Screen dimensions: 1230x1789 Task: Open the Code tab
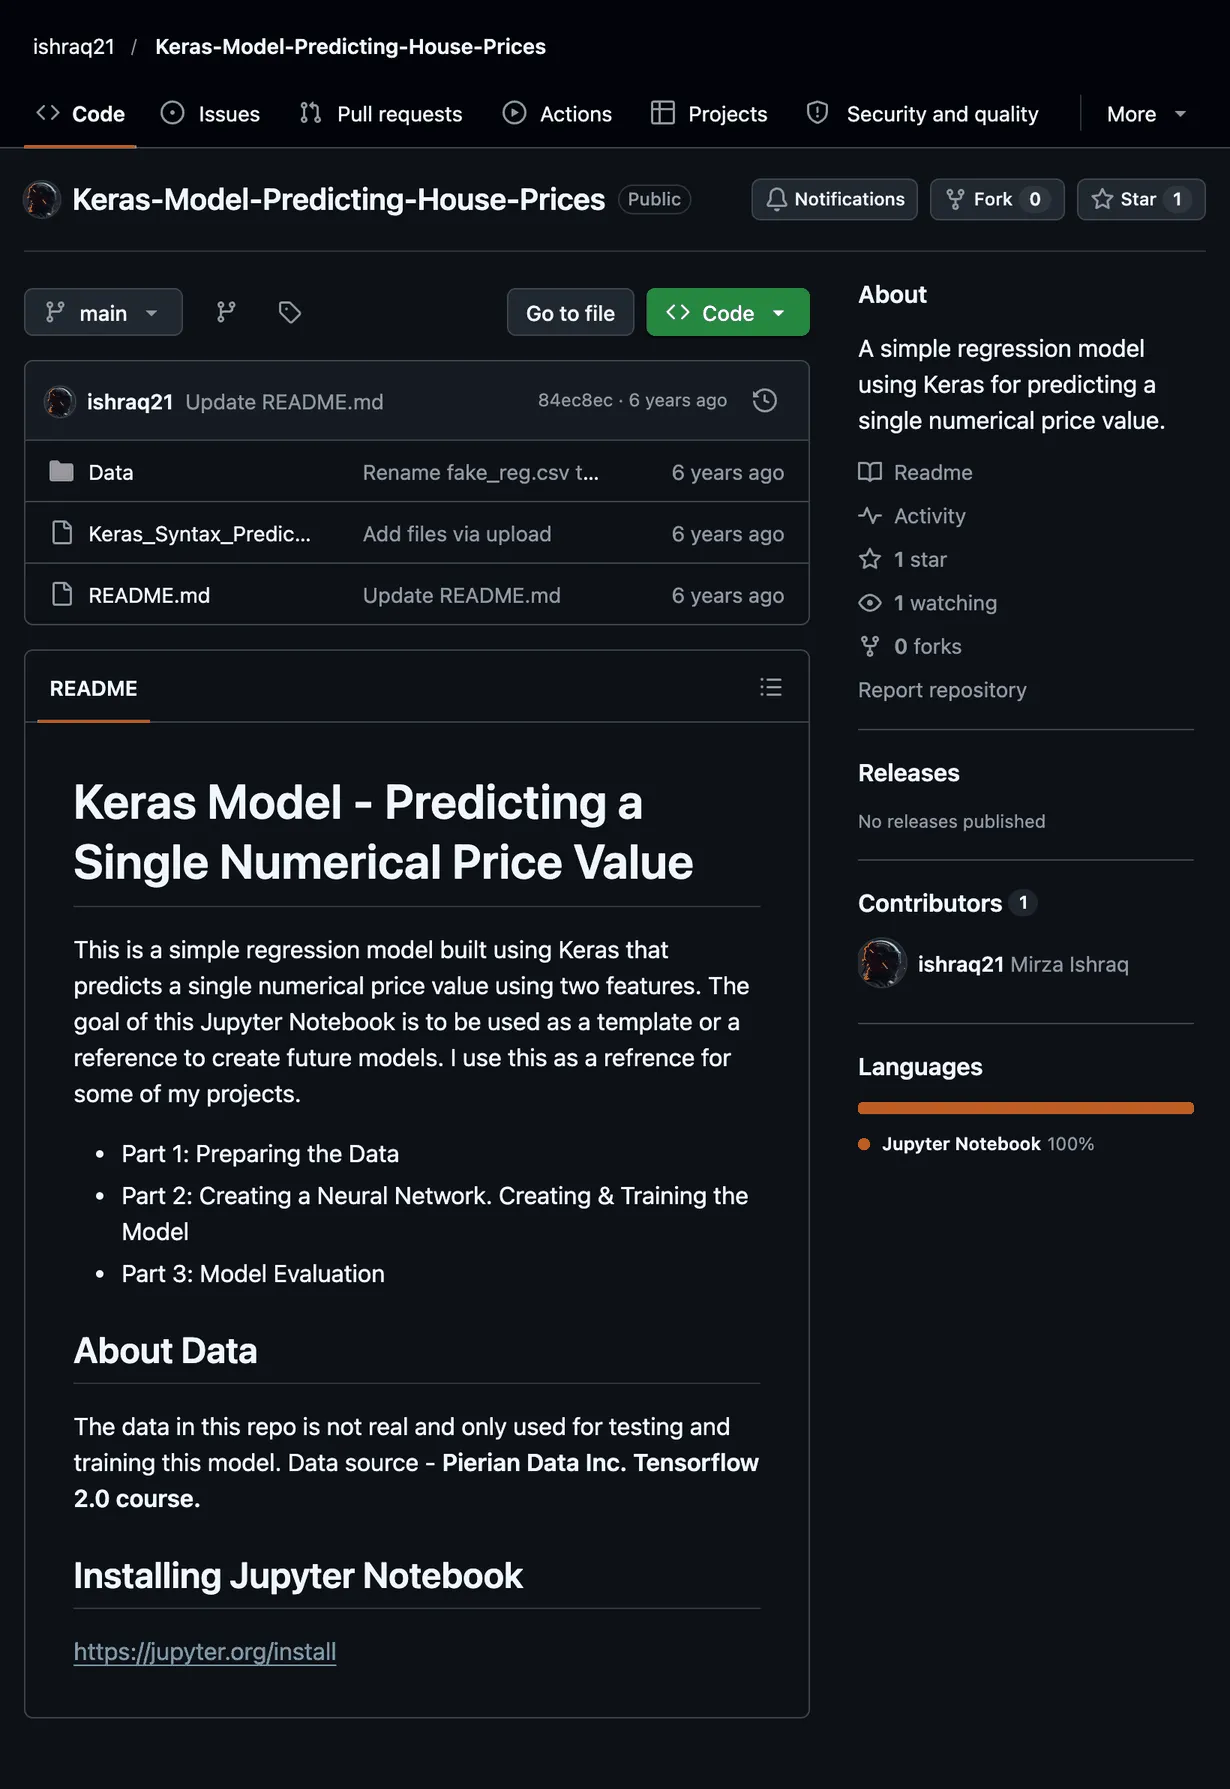[80, 114]
